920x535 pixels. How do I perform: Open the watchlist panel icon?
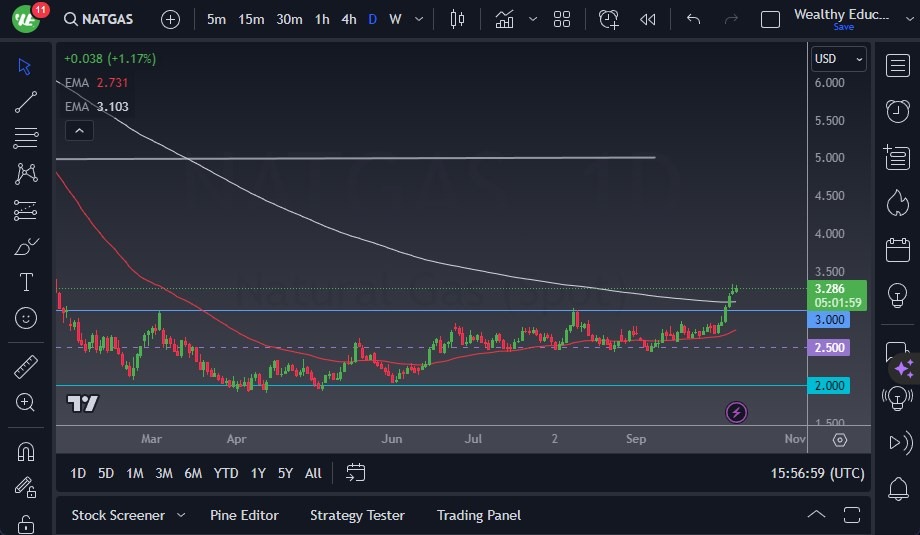point(897,65)
